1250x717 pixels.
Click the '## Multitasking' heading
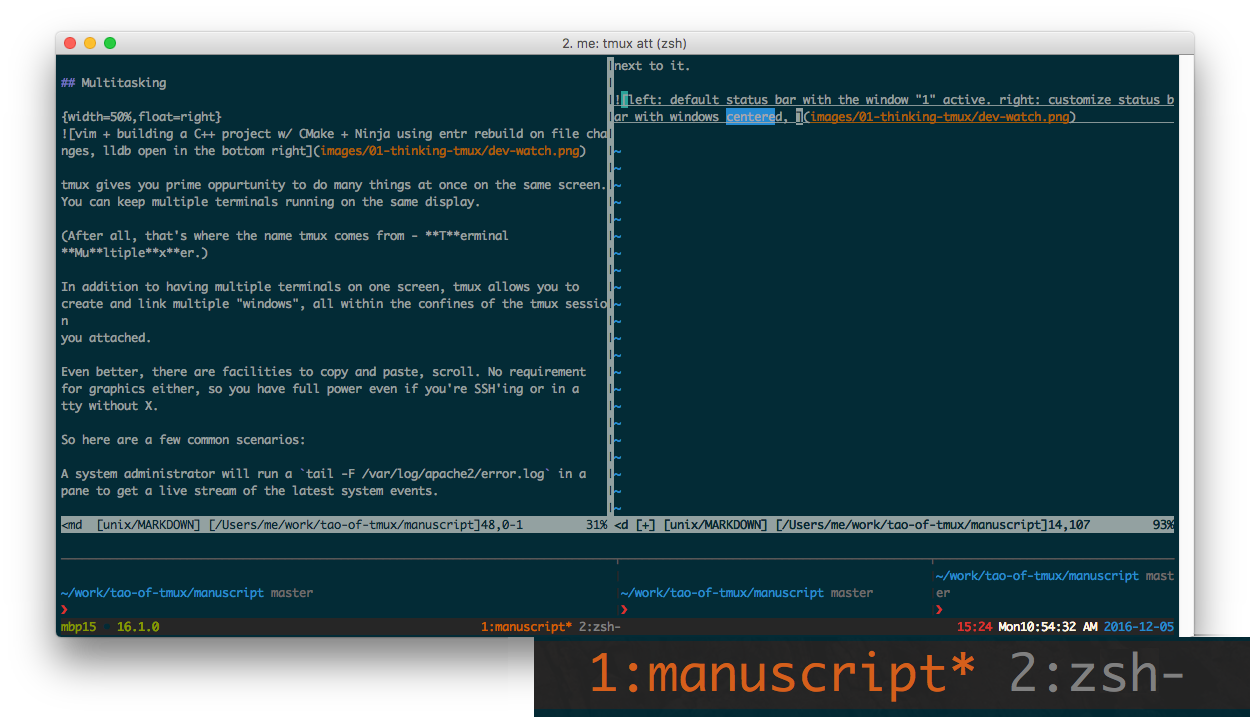(x=113, y=83)
